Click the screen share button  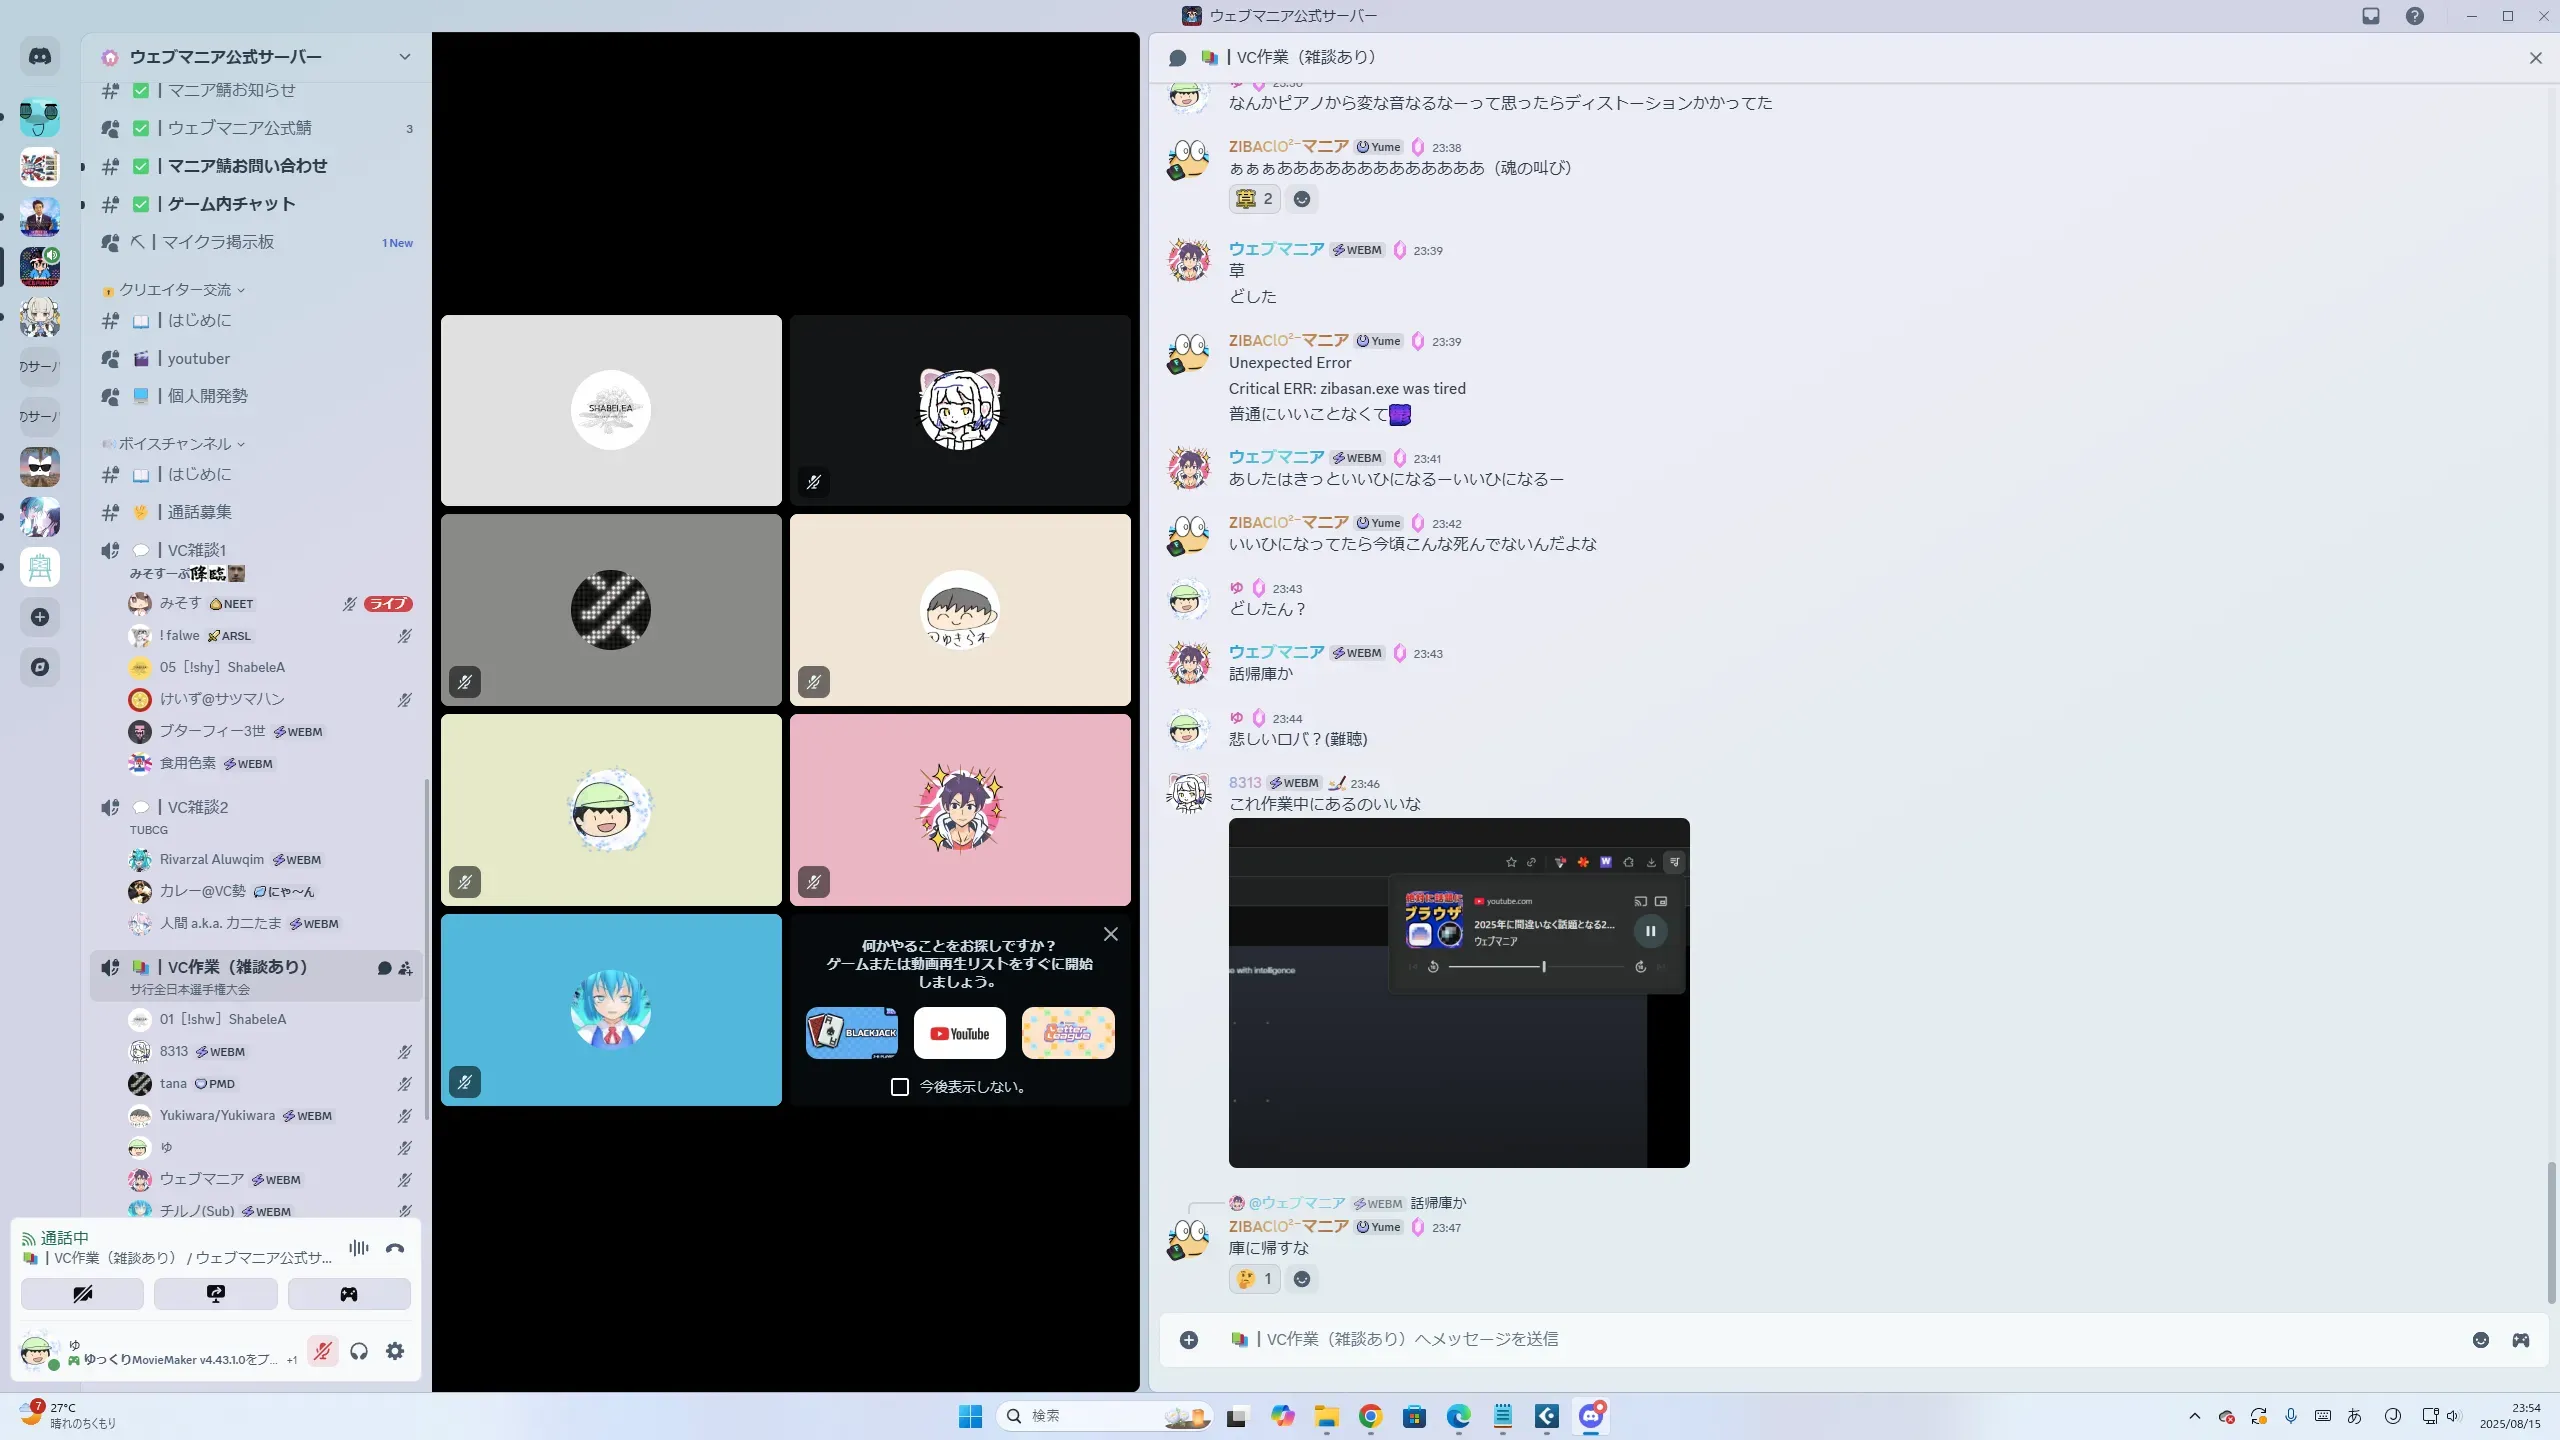coord(215,1294)
